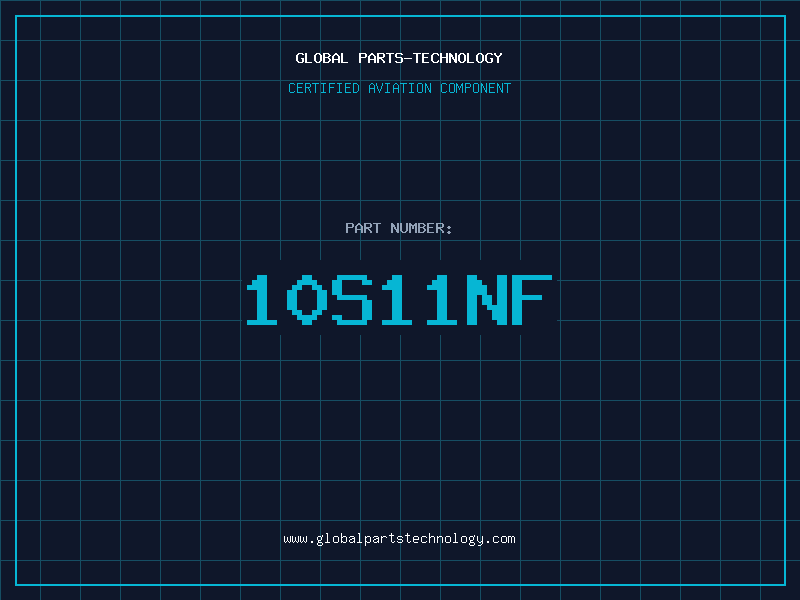This screenshot has height=600, width=800.
Task: Click the first digit 1 of the part number
Action: pyautogui.click(x=263, y=300)
